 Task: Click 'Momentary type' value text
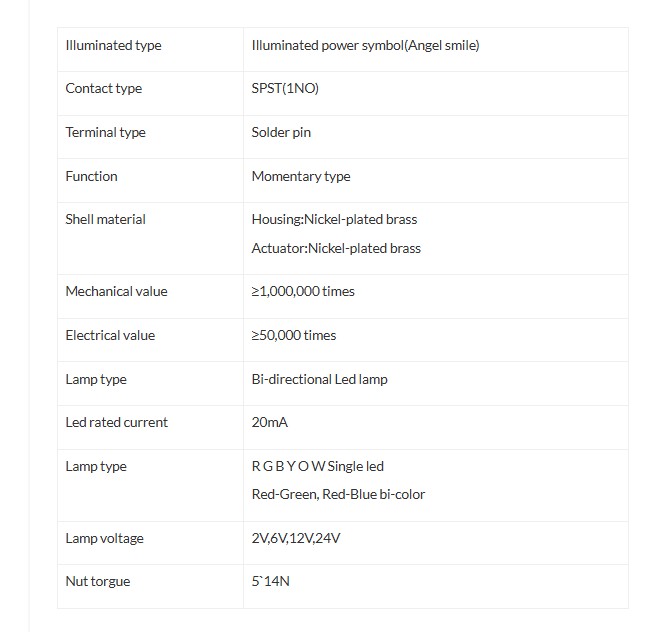pyautogui.click(x=301, y=176)
